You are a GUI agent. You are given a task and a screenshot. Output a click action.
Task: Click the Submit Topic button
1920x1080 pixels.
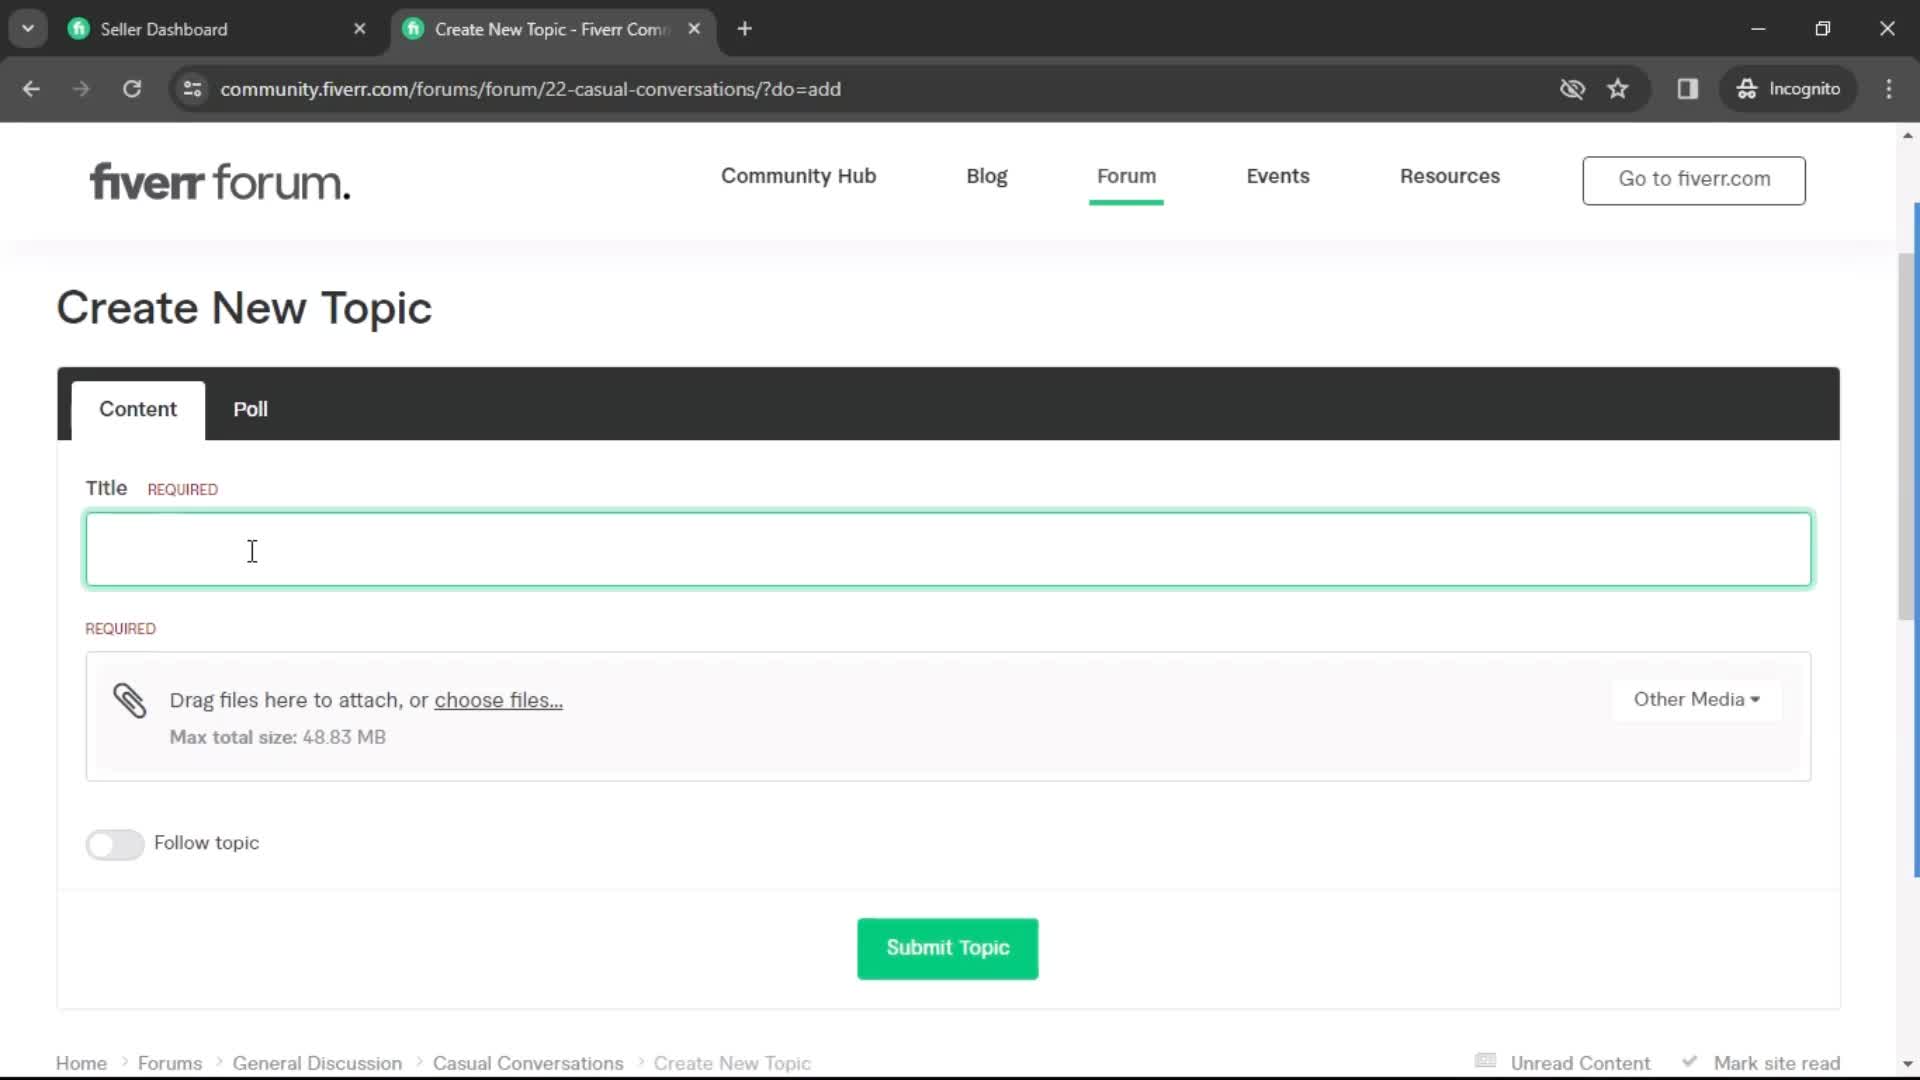pos(947,948)
